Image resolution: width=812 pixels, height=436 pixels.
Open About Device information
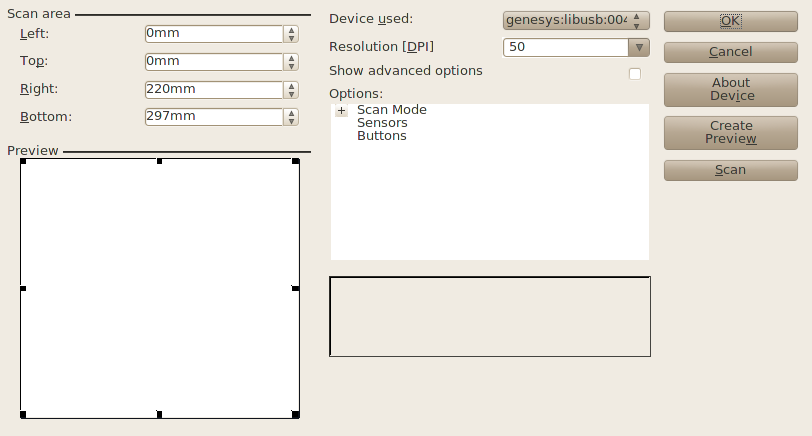(x=731, y=90)
